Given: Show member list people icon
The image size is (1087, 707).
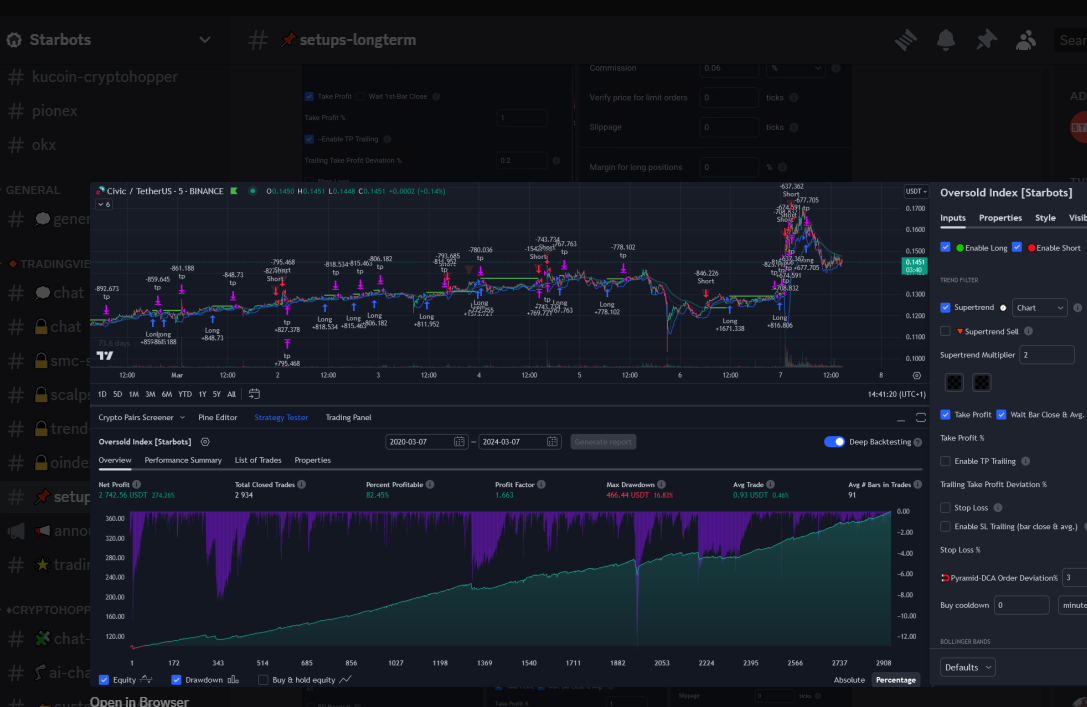Looking at the screenshot, I should 1026,40.
